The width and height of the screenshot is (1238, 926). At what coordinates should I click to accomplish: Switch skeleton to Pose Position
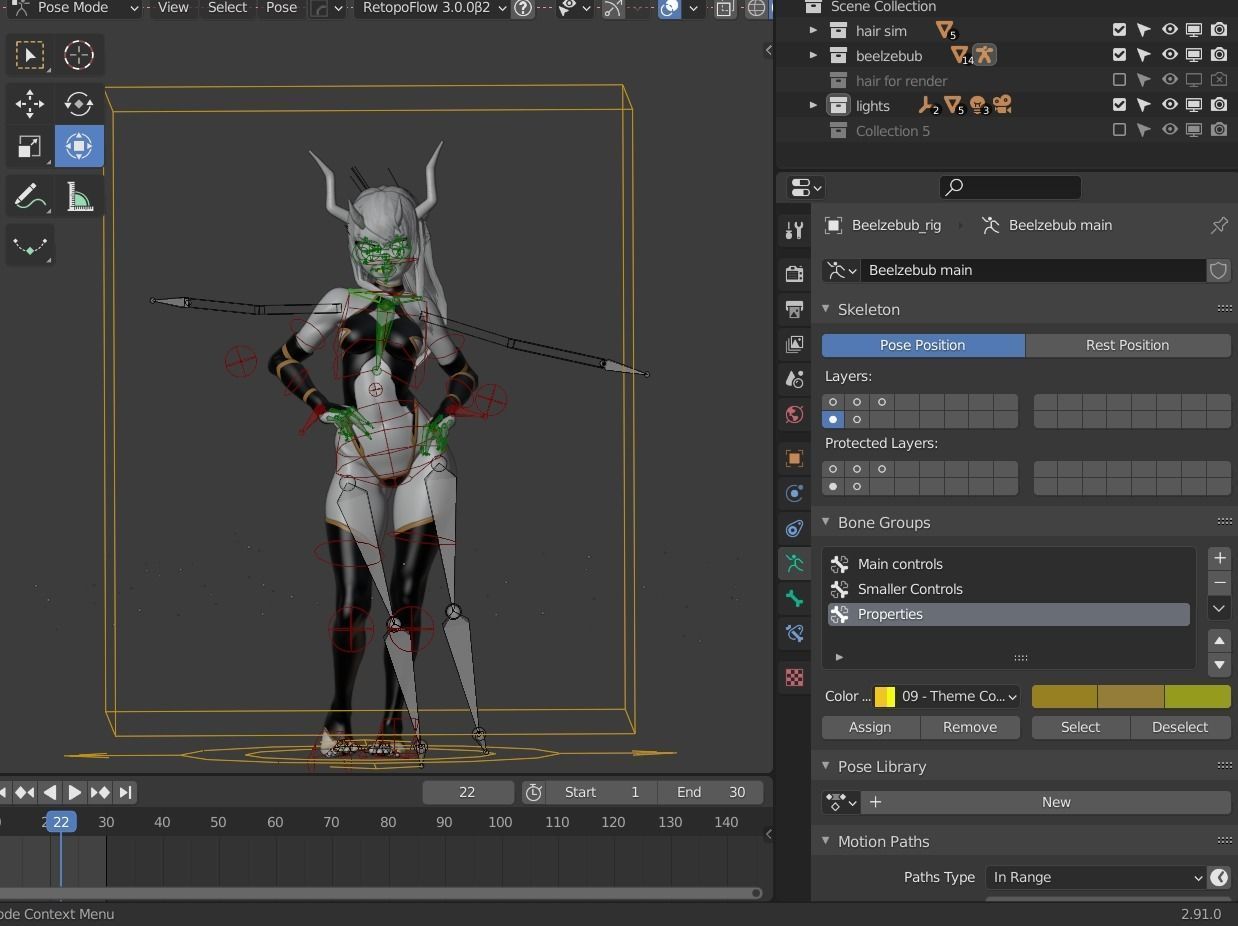(x=923, y=345)
